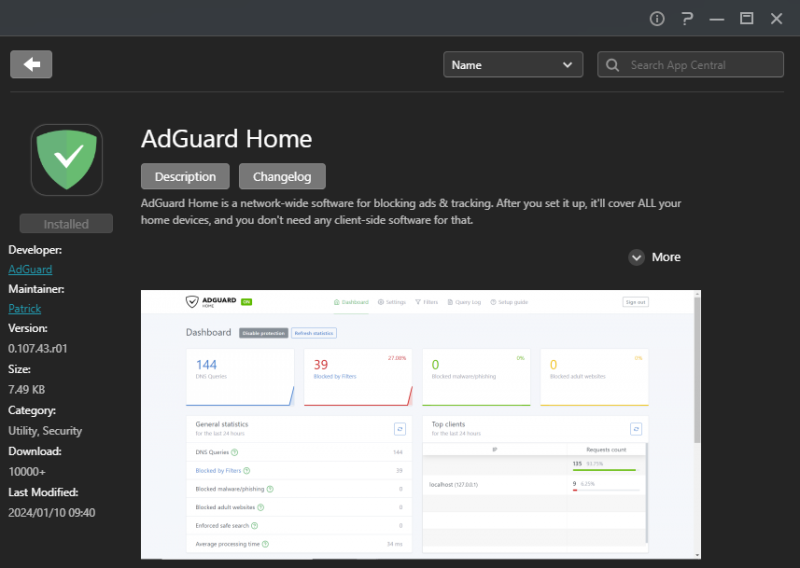This screenshot has height=568, width=800.
Task: Open the Name sort dropdown
Action: (x=513, y=65)
